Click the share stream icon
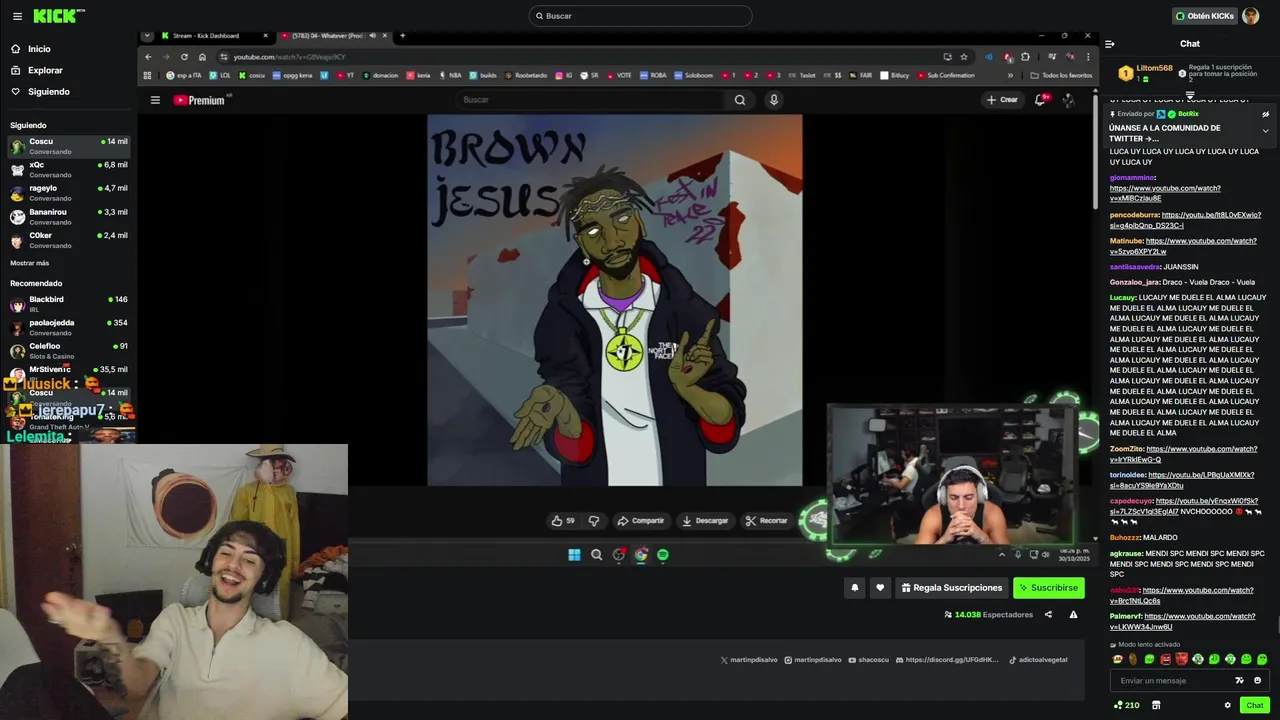 pyautogui.click(x=1048, y=615)
